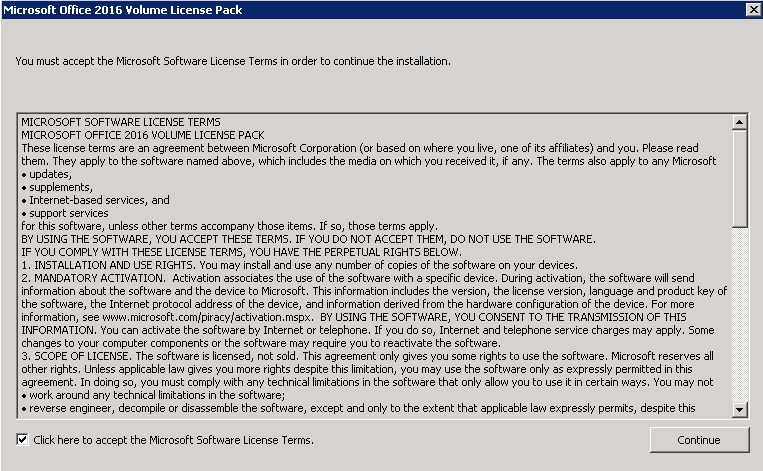
Task: Click the 'support services' bullet line
Action: click(x=68, y=213)
